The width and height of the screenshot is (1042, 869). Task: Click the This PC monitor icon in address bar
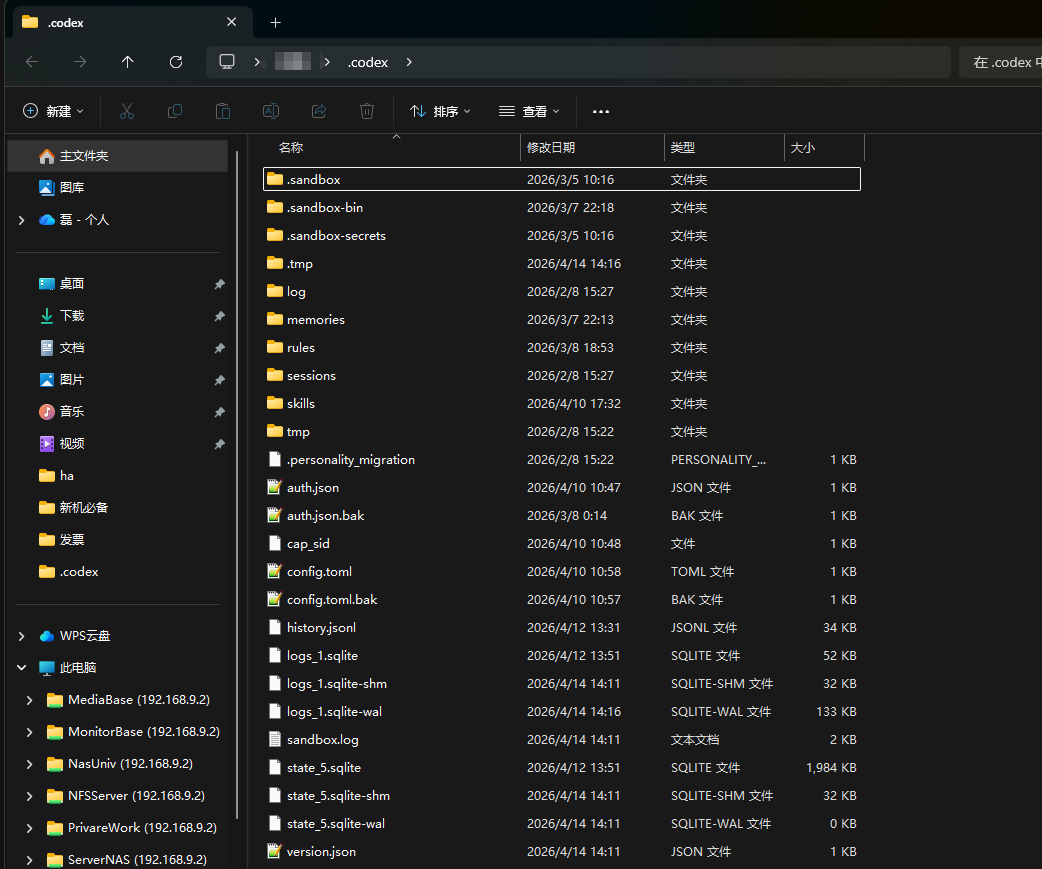click(227, 62)
